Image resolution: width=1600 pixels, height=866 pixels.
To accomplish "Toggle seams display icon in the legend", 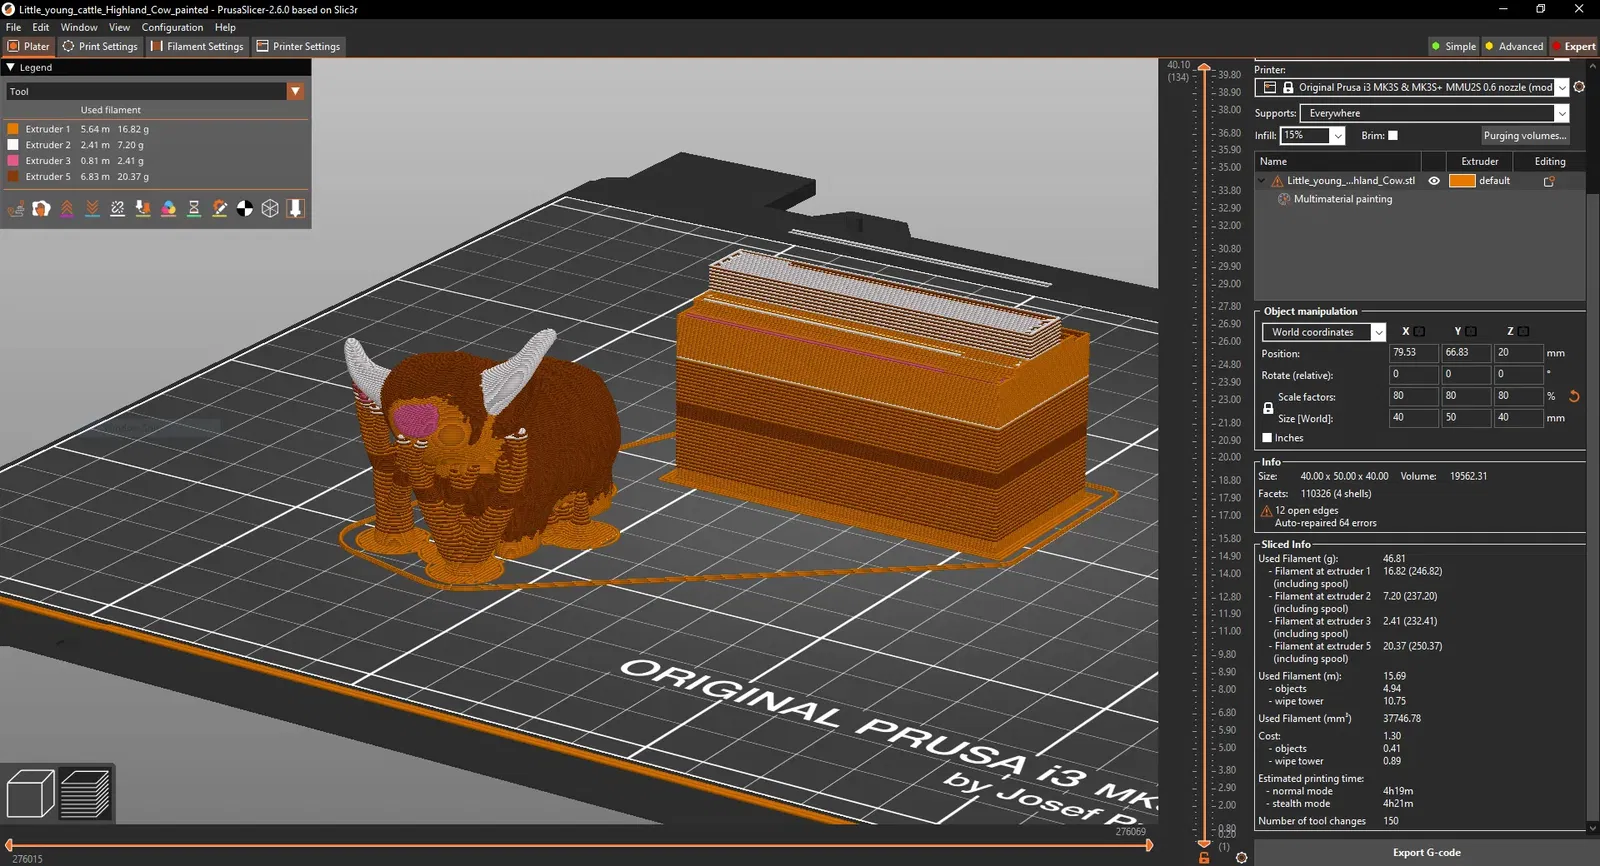I will point(117,208).
